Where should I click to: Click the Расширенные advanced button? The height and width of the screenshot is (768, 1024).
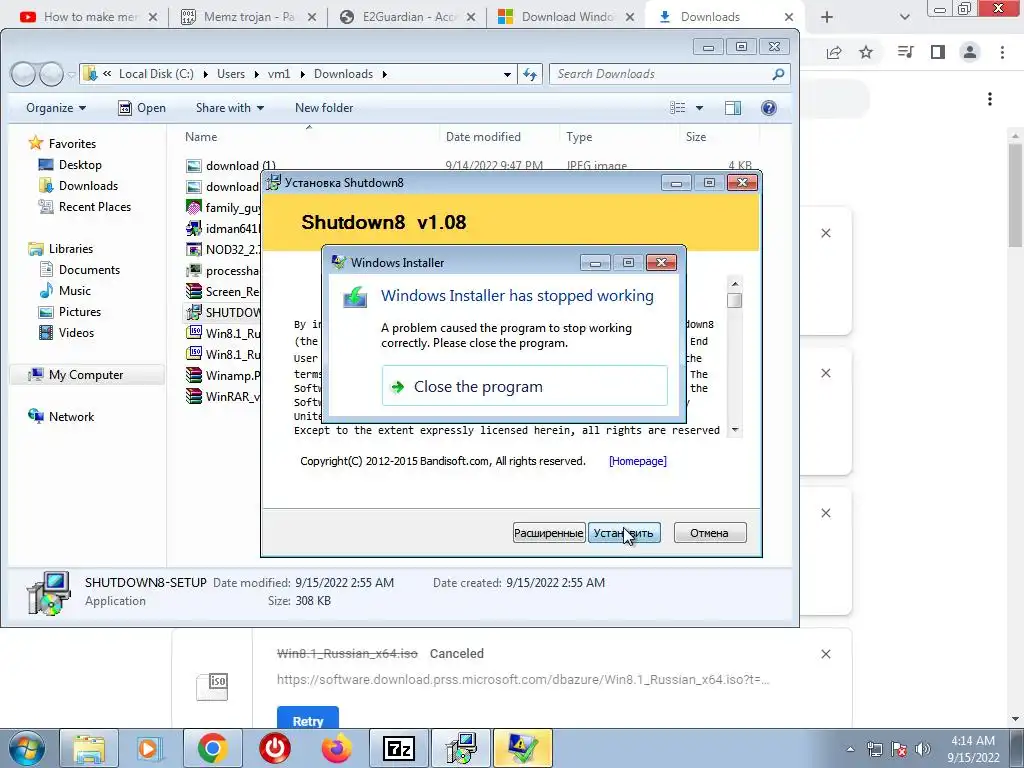pos(549,533)
